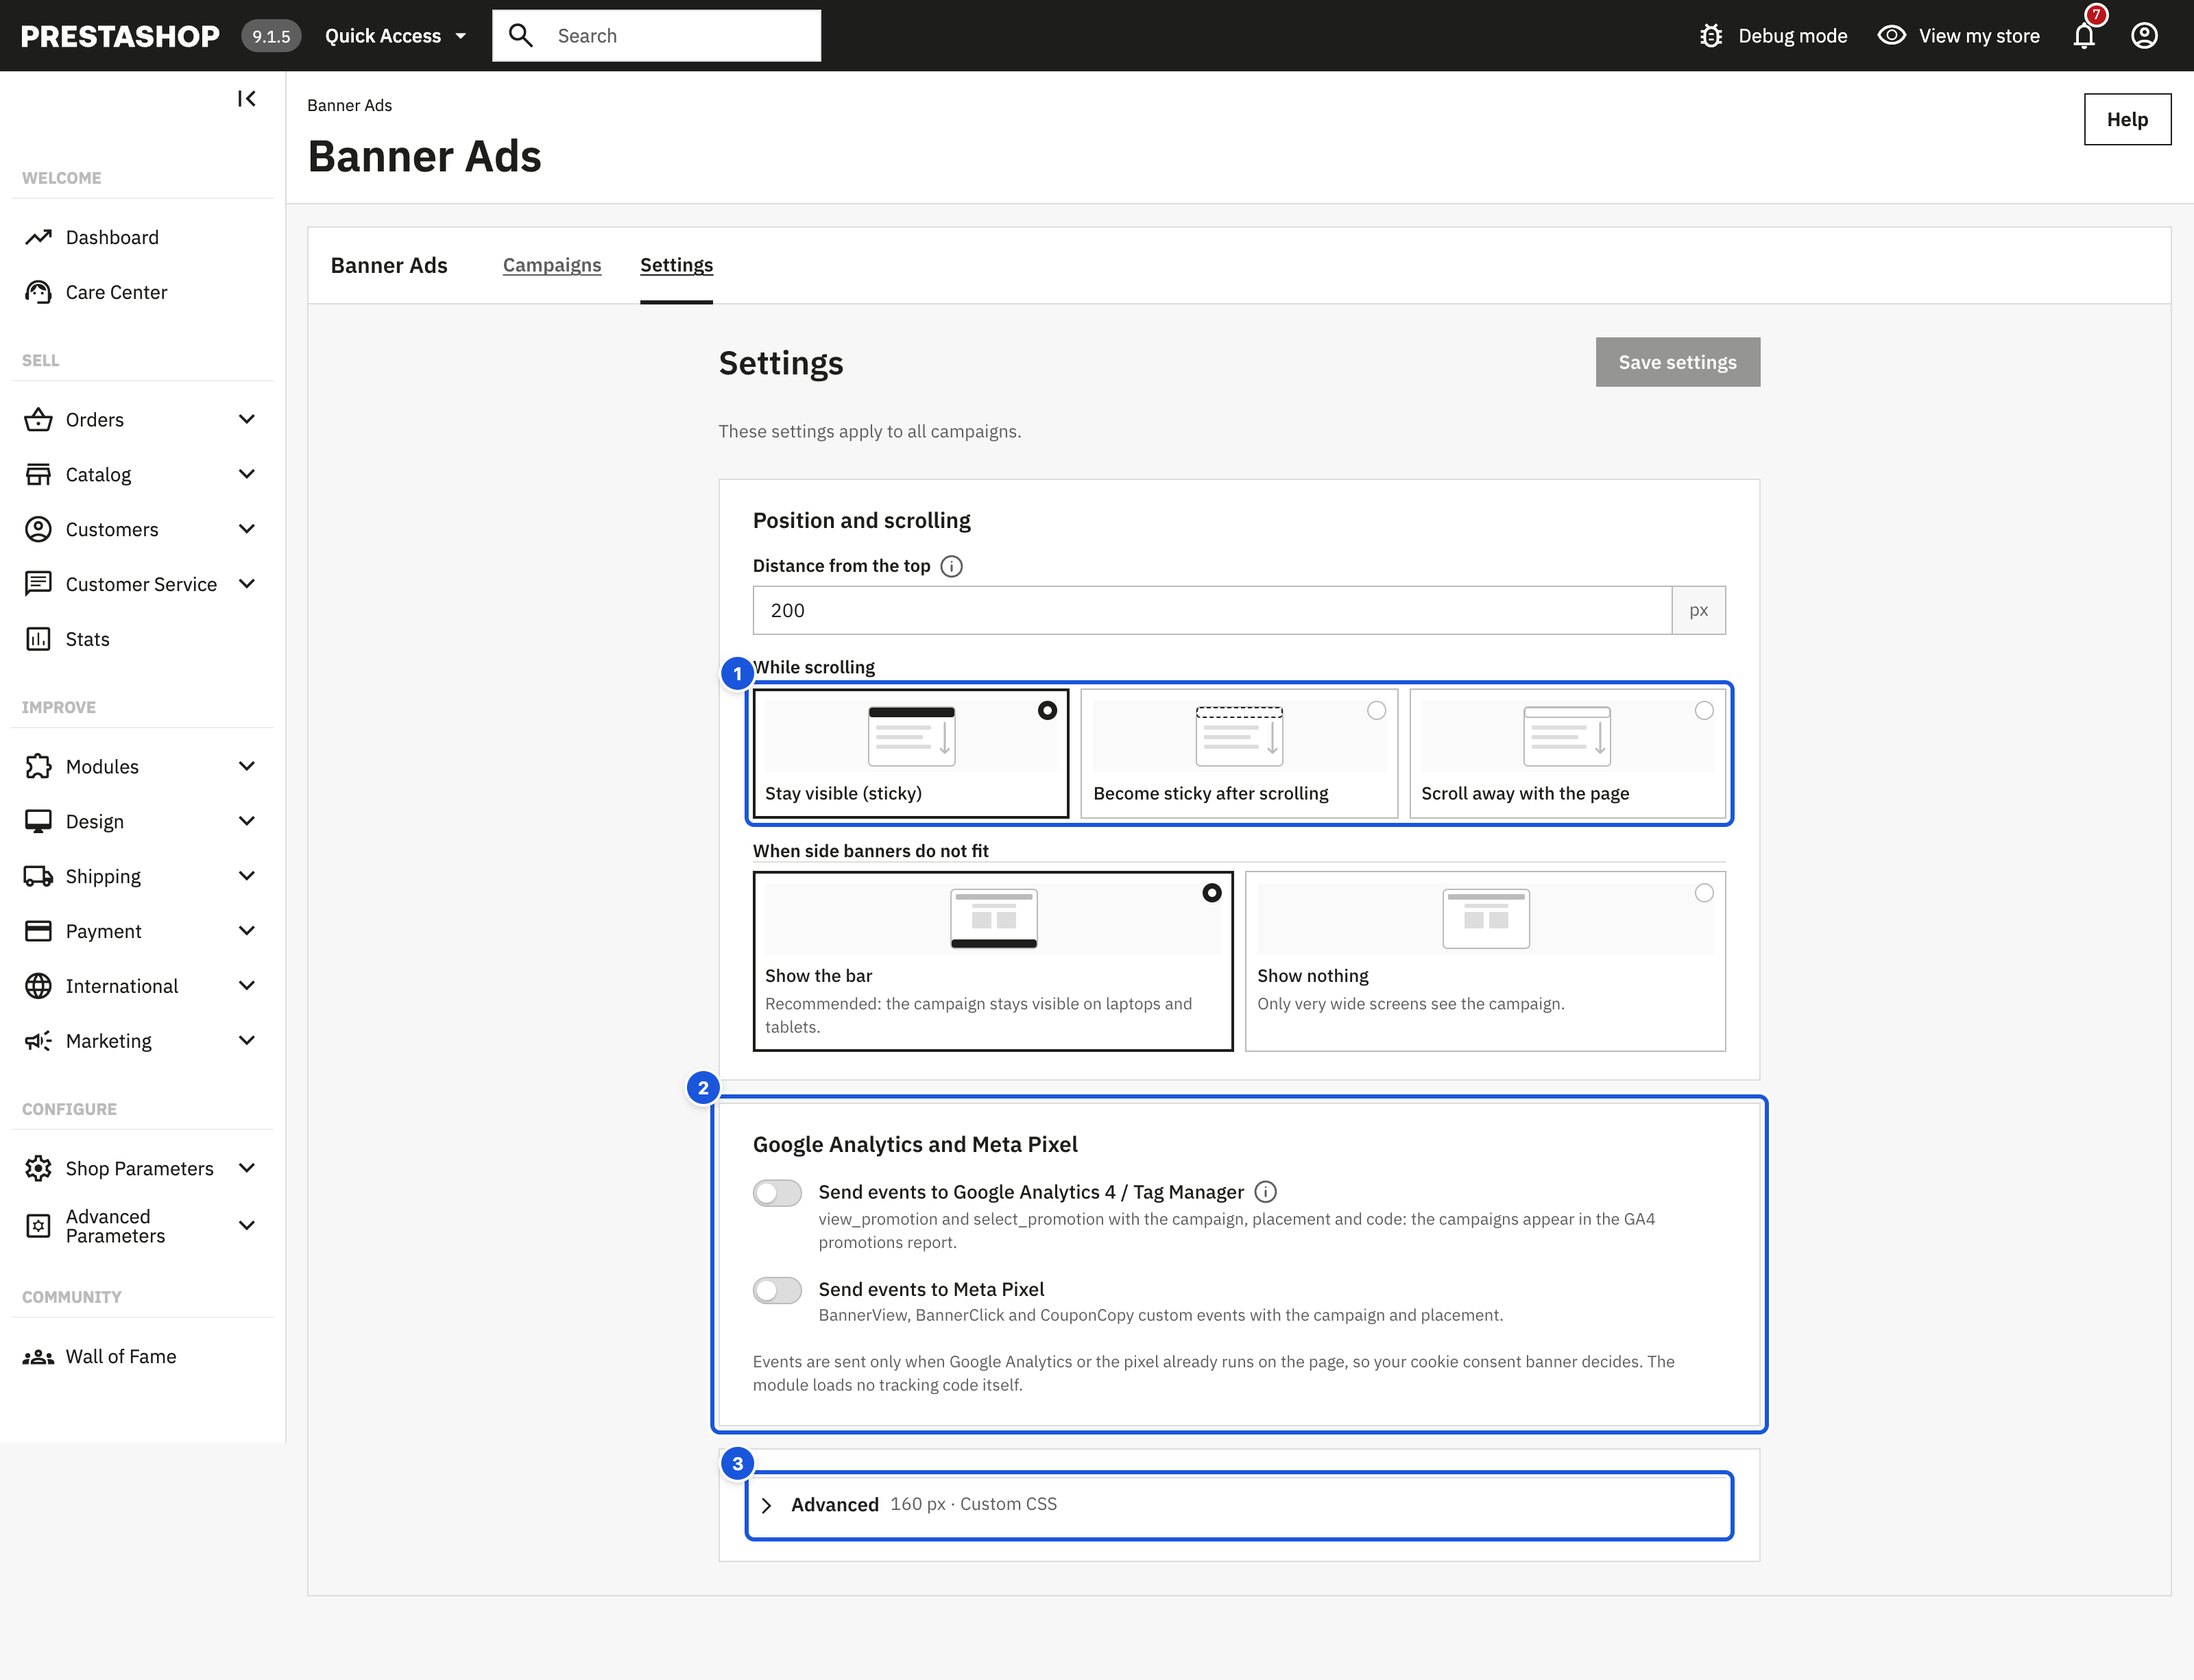This screenshot has width=2194, height=1680.
Task: Click the Distance from the top input field
Action: [x=1212, y=610]
